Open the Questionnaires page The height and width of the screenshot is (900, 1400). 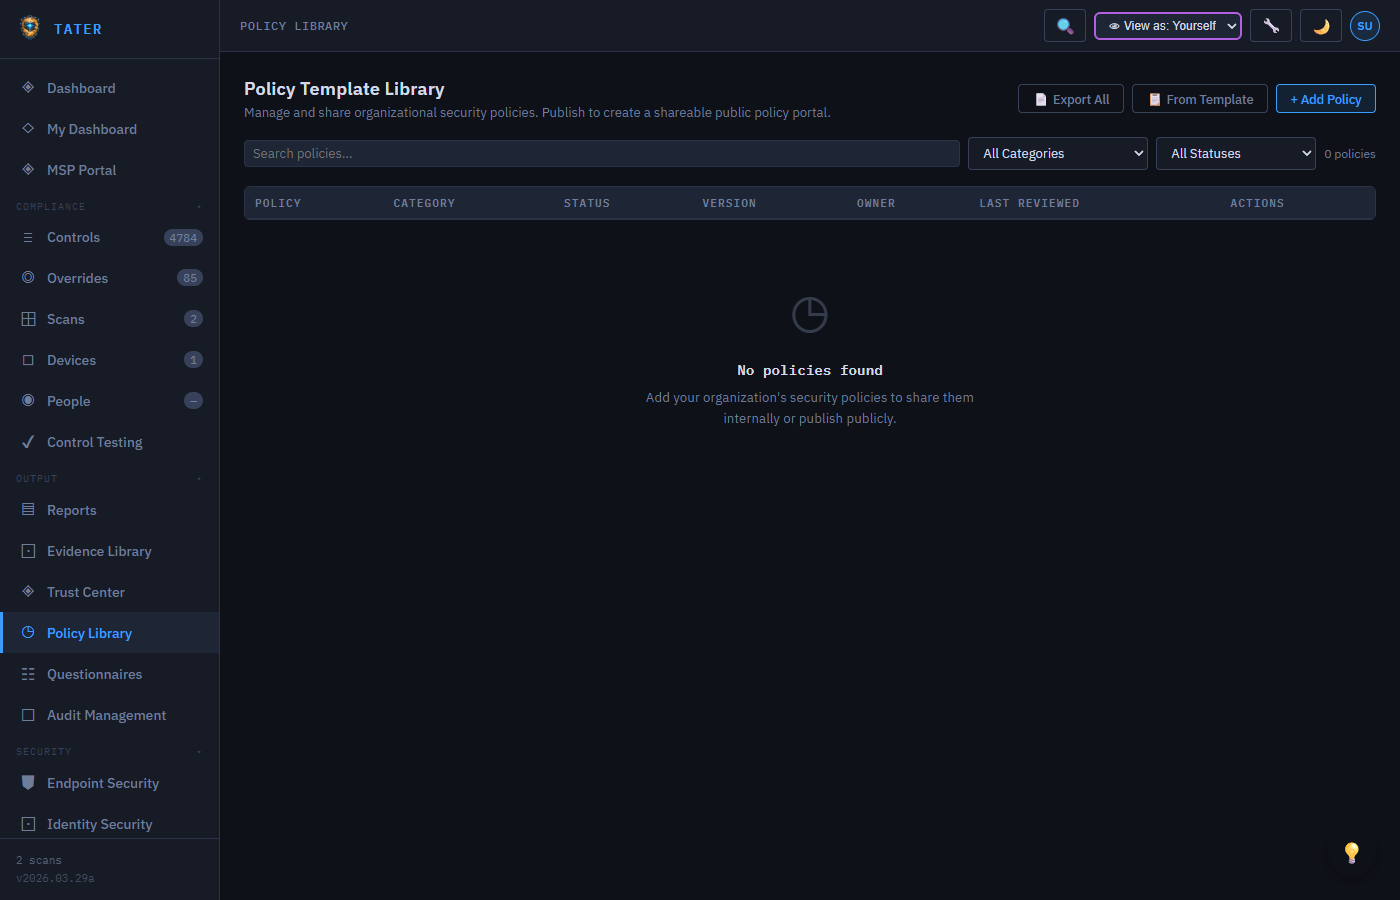(109, 674)
